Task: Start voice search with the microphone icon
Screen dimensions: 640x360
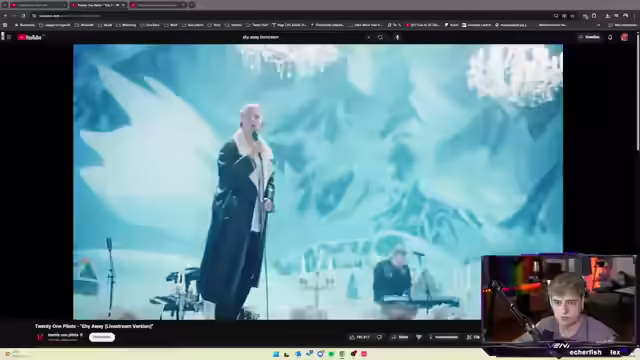Action: click(397, 37)
